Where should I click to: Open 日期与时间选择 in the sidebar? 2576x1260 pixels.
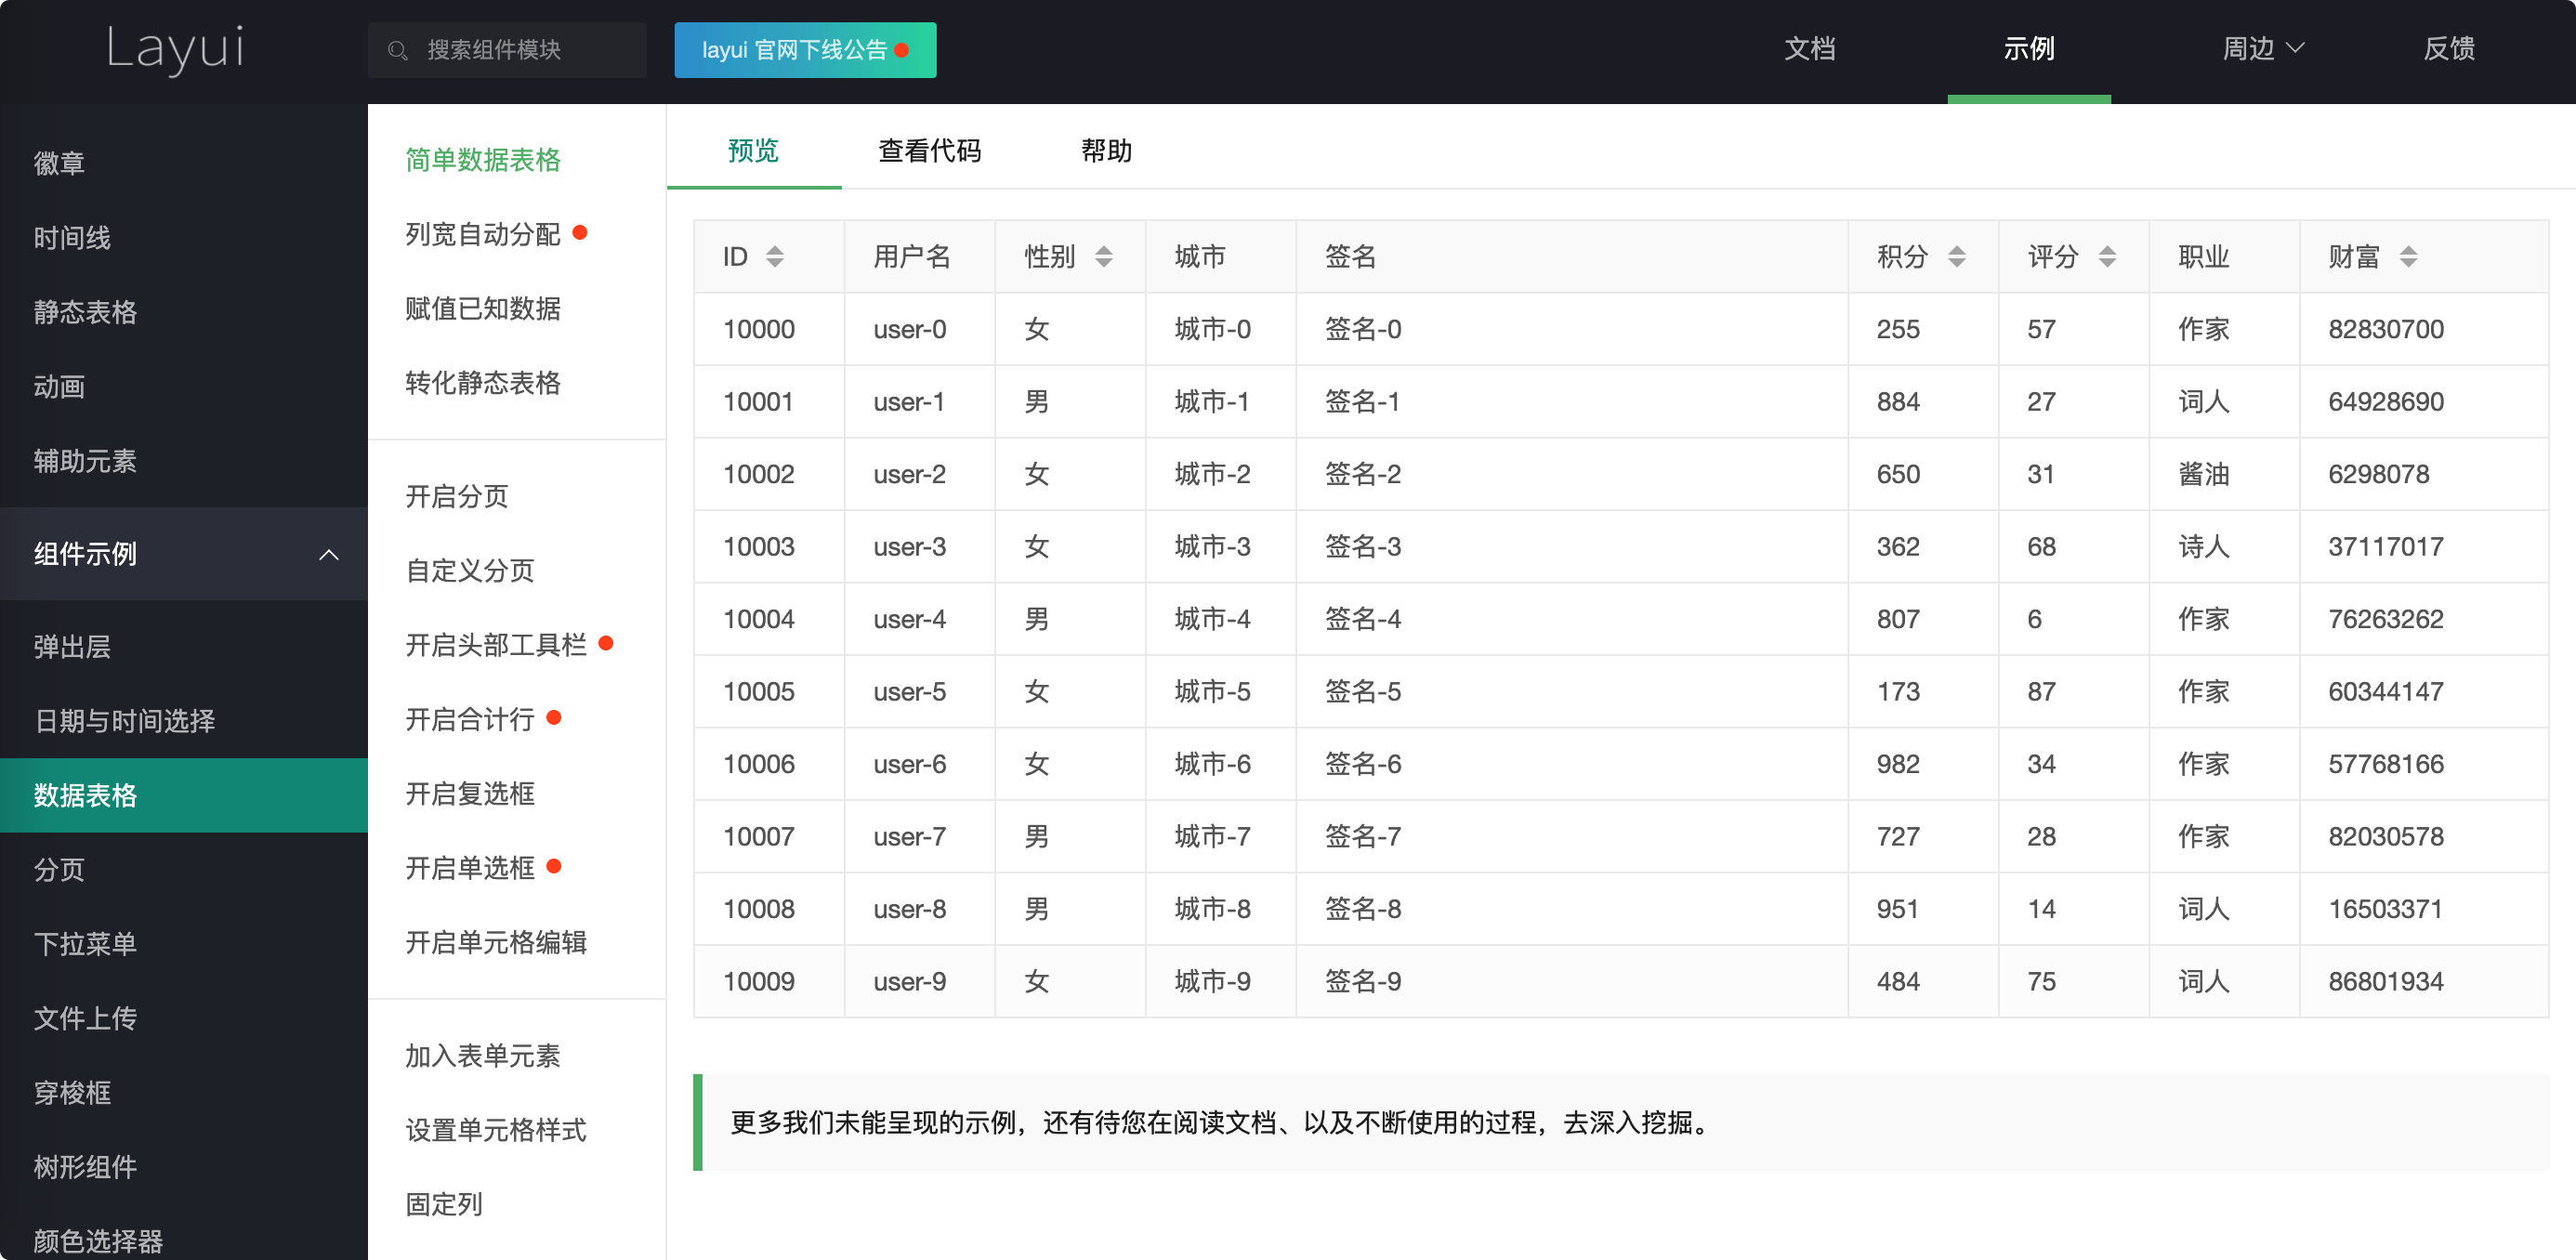click(x=184, y=721)
